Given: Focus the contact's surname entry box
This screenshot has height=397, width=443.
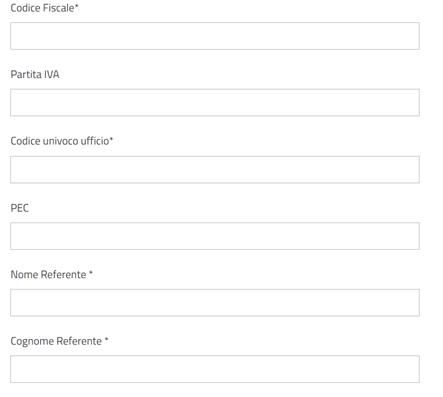Looking at the screenshot, I should coord(215,369).
